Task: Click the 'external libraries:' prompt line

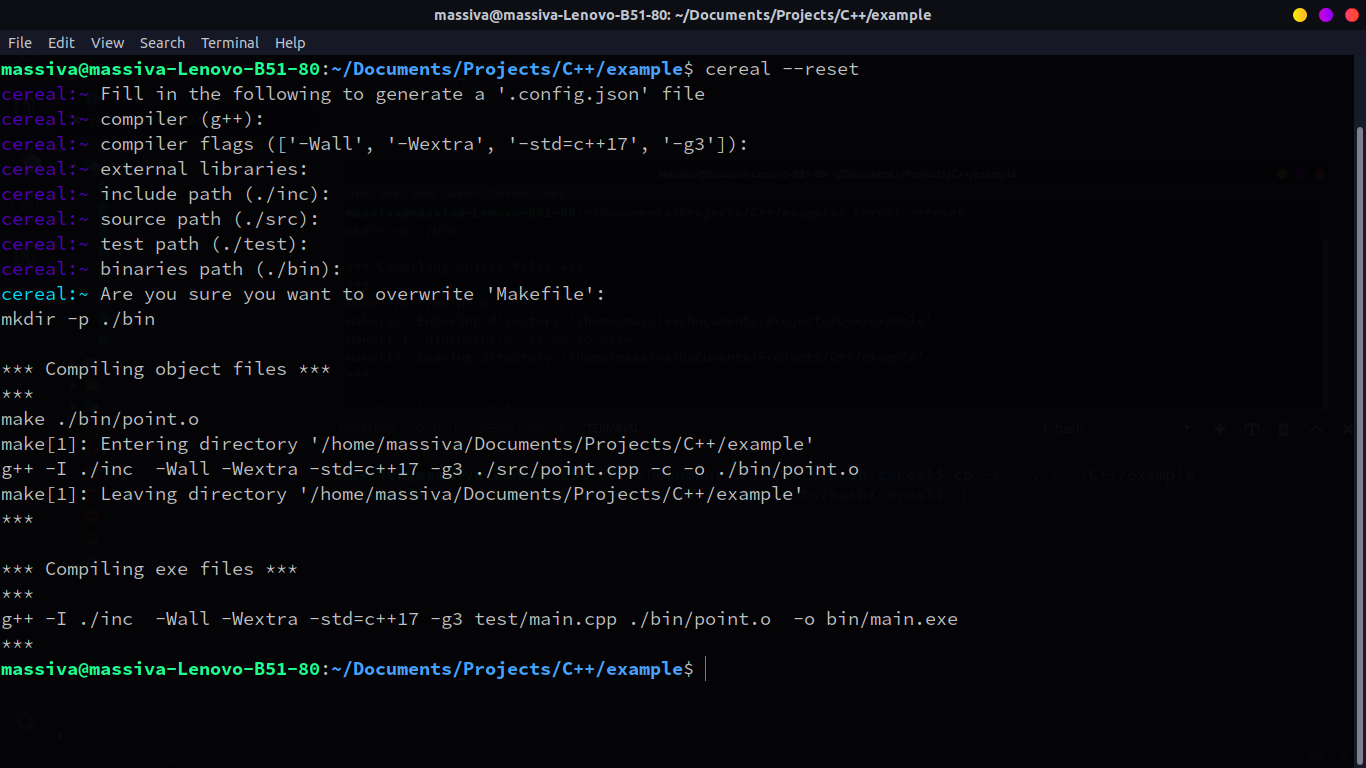Action: tap(155, 169)
